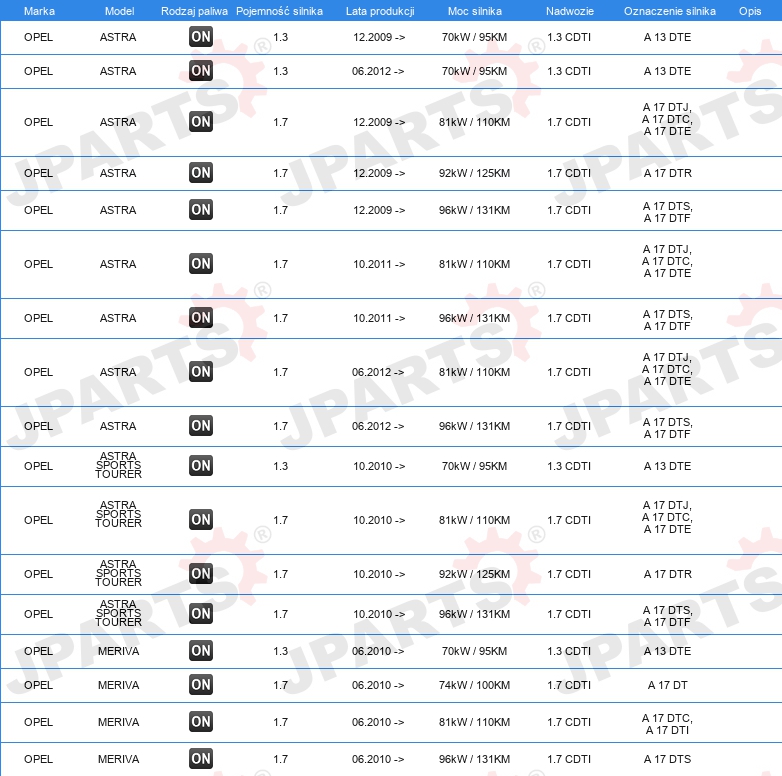Image resolution: width=782 pixels, height=776 pixels.
Task: Click ON icon in Astra 10.2011 96kW row
Action: tap(201, 318)
